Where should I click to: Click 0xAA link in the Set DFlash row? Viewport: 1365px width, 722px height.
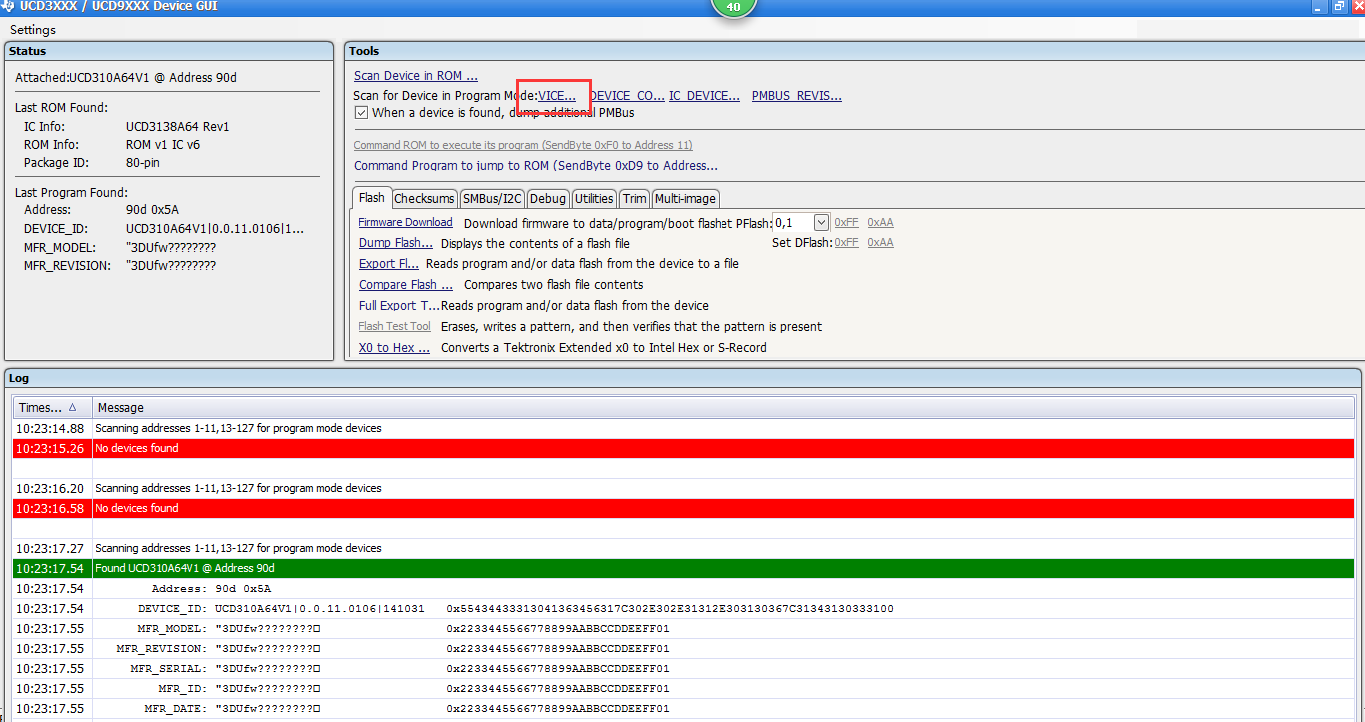click(x=880, y=242)
